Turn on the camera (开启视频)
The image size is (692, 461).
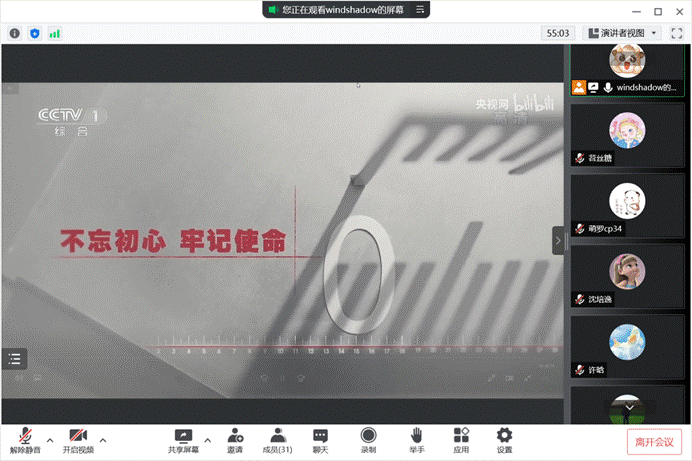click(77, 439)
